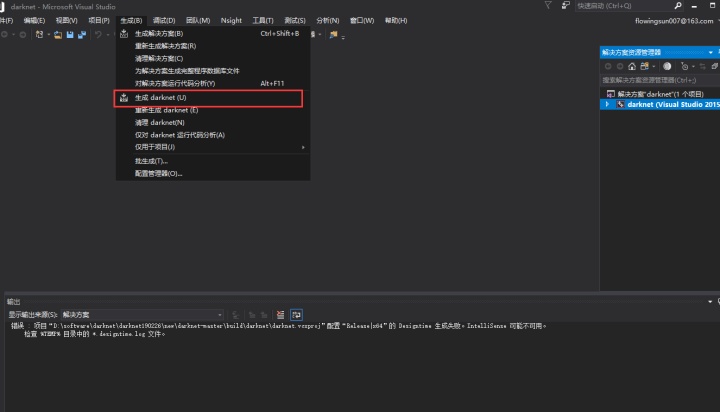Open the Nsight menu
The height and width of the screenshot is (412, 720).
click(231, 20)
